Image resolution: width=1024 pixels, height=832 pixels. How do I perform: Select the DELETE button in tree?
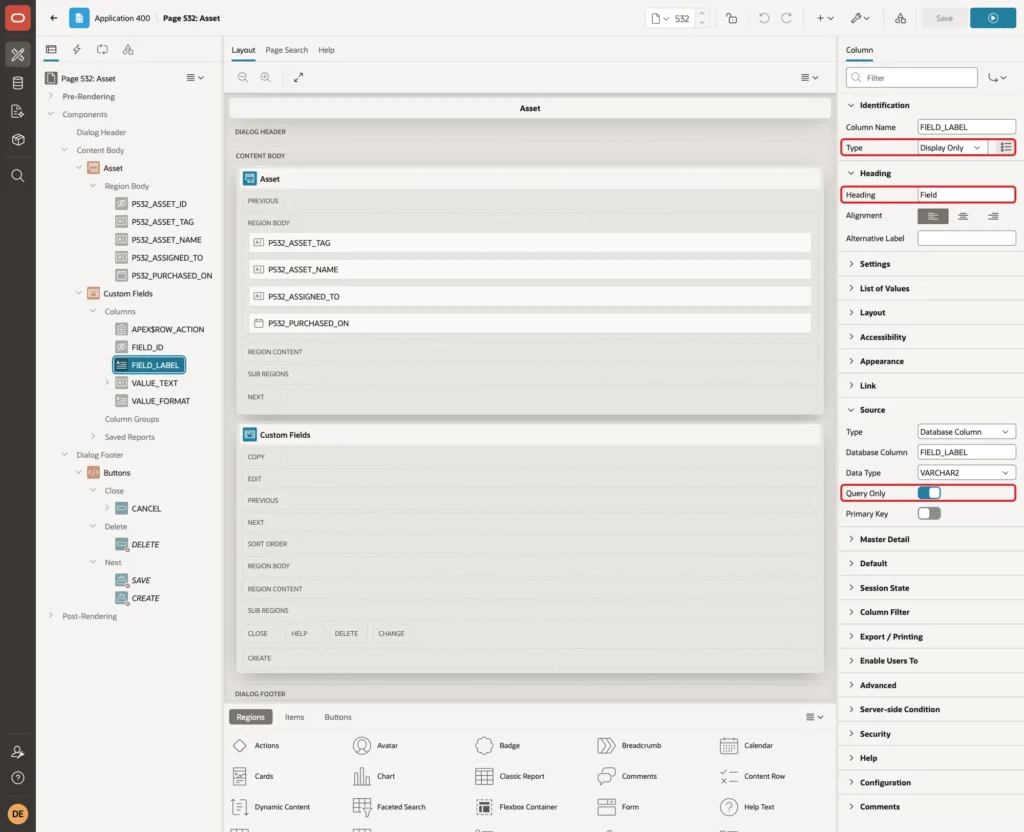tap(145, 544)
